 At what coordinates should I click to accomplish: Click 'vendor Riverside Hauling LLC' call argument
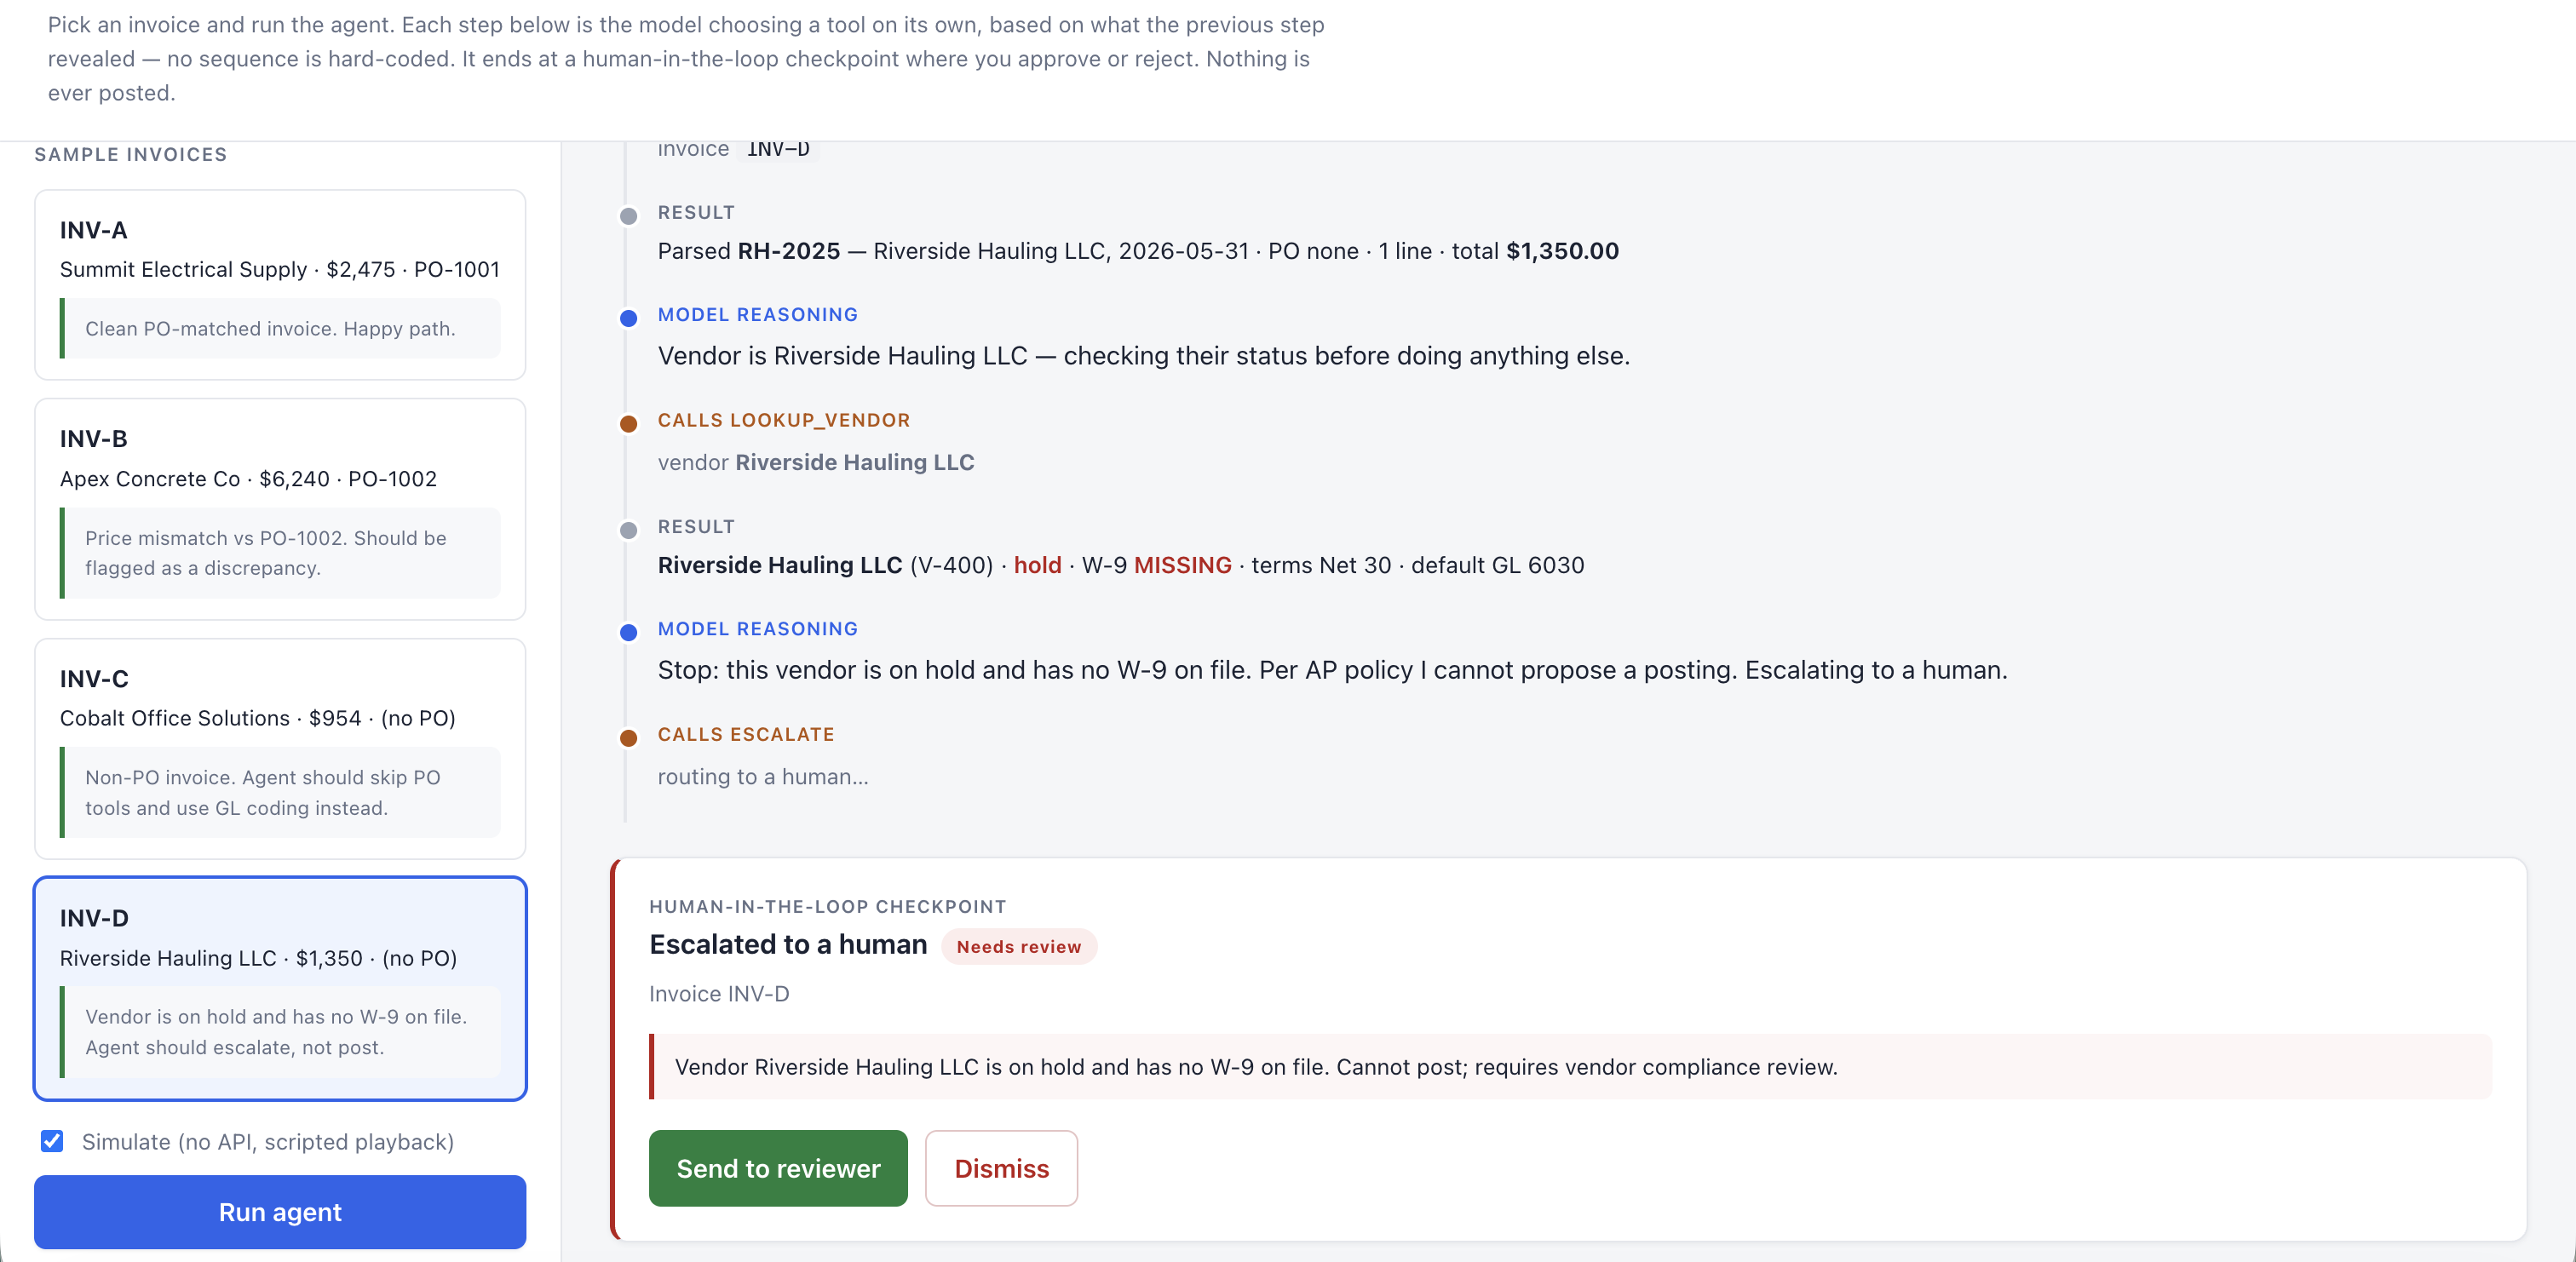(816, 463)
